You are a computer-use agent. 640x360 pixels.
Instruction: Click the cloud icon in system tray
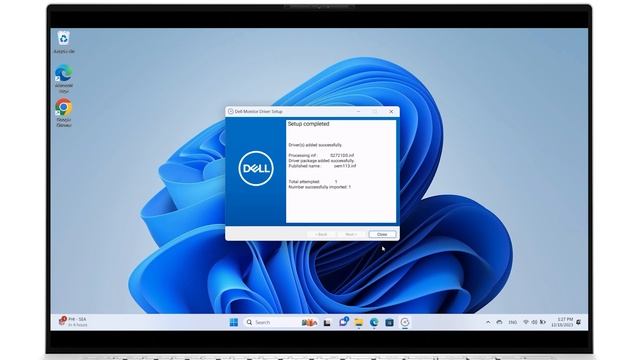click(499, 322)
